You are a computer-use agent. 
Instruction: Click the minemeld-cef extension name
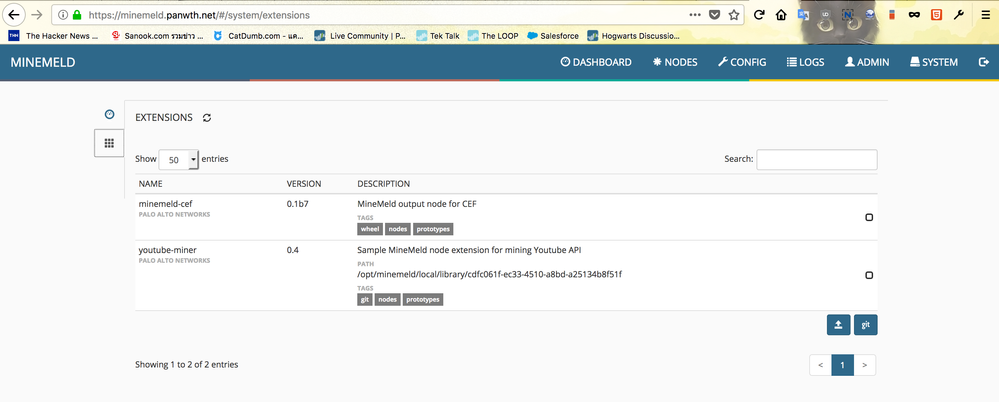coord(166,204)
